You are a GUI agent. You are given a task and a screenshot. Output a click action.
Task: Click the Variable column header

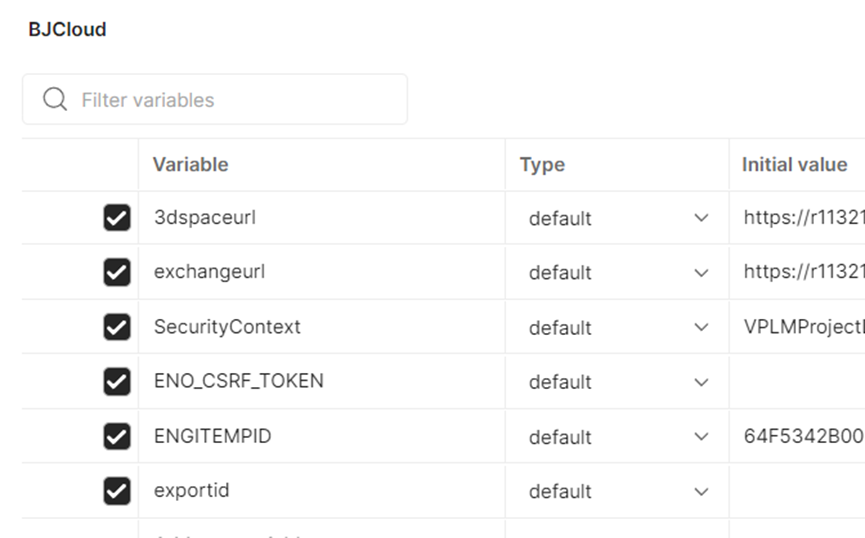click(190, 164)
